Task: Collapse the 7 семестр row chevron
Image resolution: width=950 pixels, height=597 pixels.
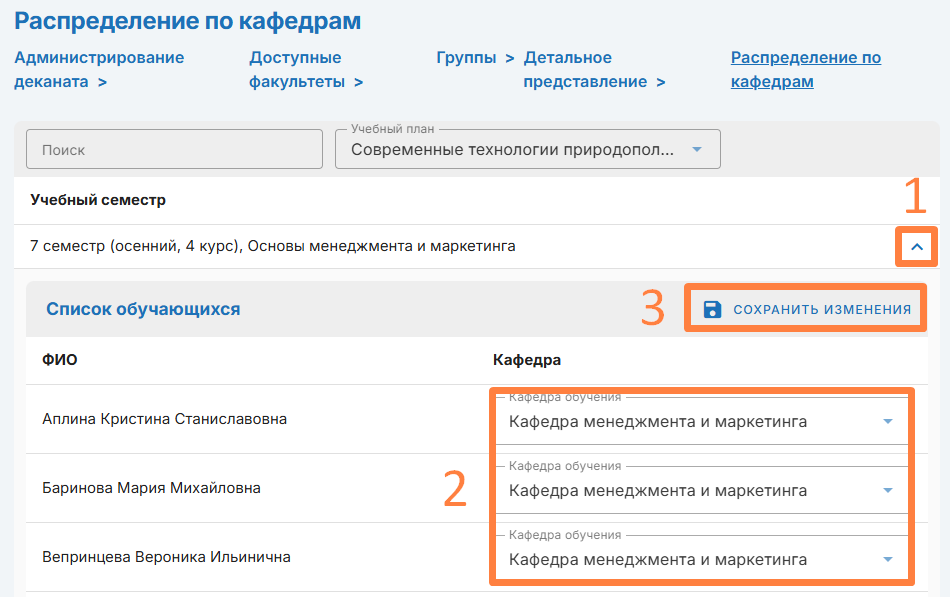Action: pyautogui.click(x=917, y=246)
